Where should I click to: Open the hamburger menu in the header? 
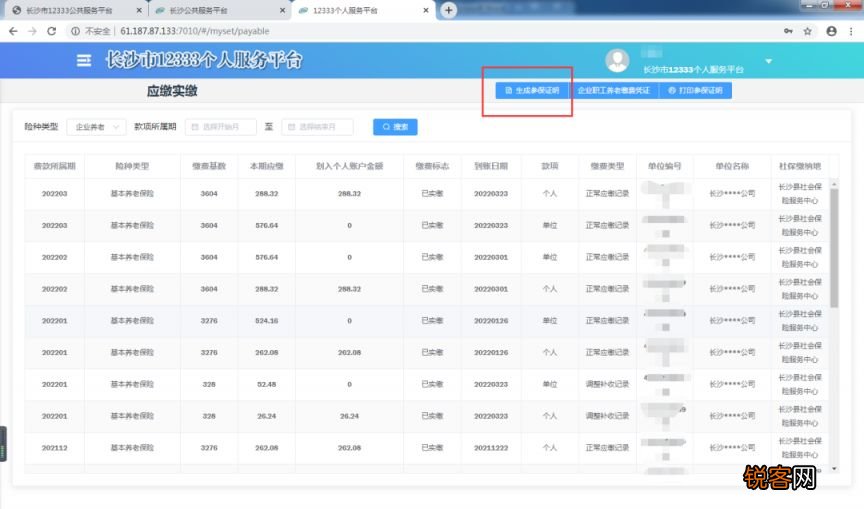pos(84,60)
